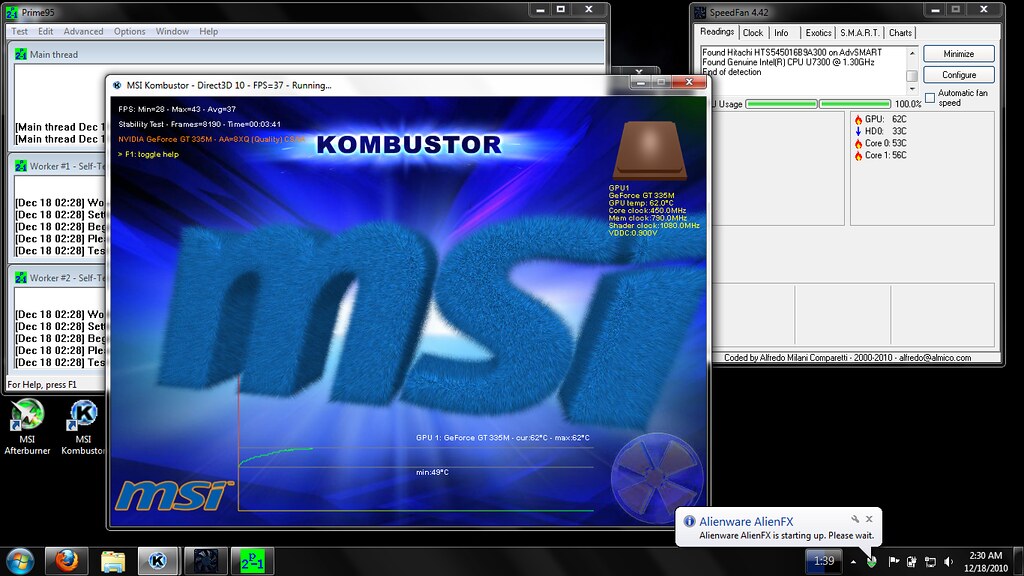Open the MSI Afterburner desktop shortcut
The height and width of the screenshot is (576, 1024).
pos(27,426)
